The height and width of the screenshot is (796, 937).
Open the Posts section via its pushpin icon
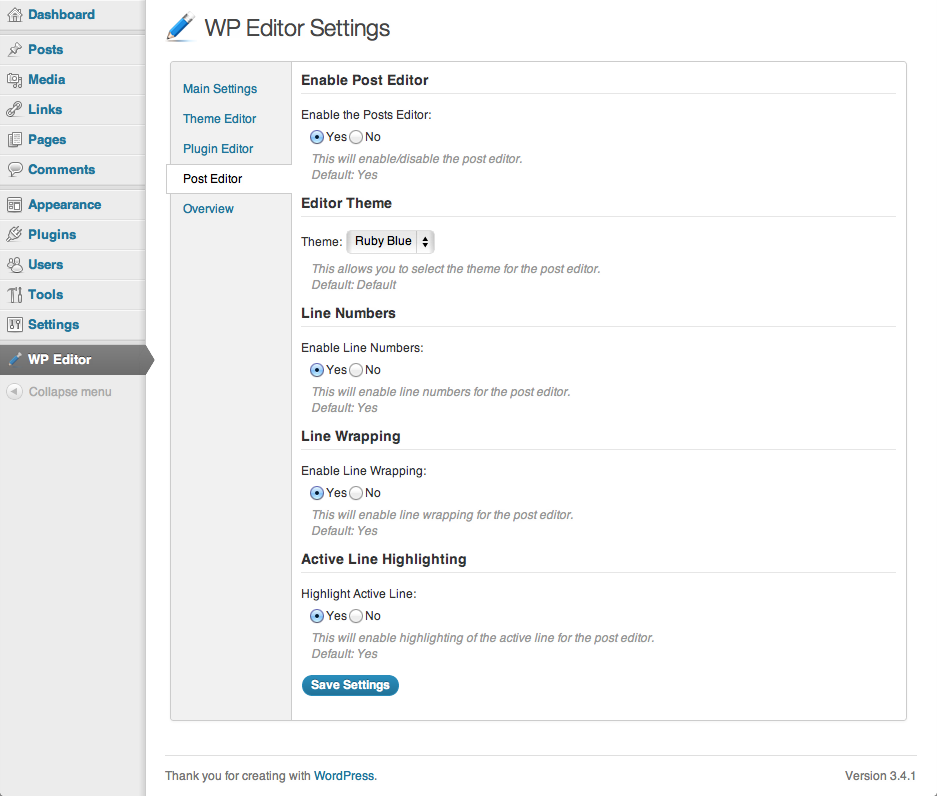click(x=16, y=49)
